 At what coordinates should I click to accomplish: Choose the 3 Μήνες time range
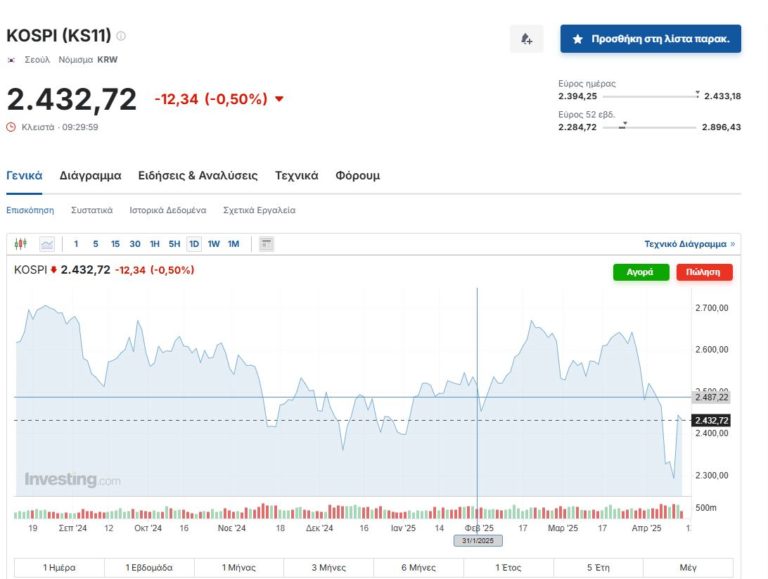(328, 567)
